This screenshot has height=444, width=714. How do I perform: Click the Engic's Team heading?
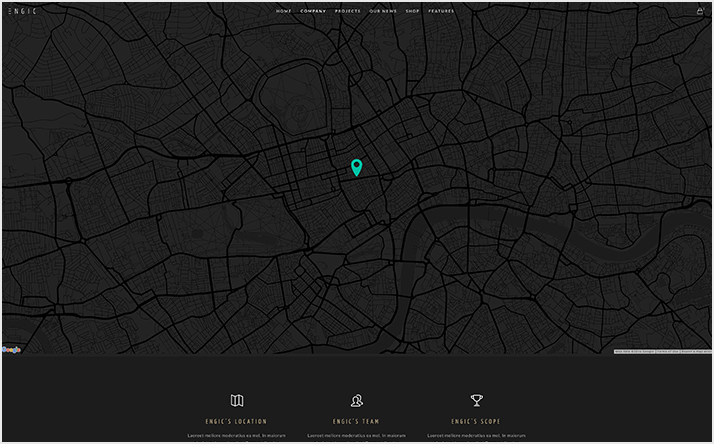coord(357,422)
